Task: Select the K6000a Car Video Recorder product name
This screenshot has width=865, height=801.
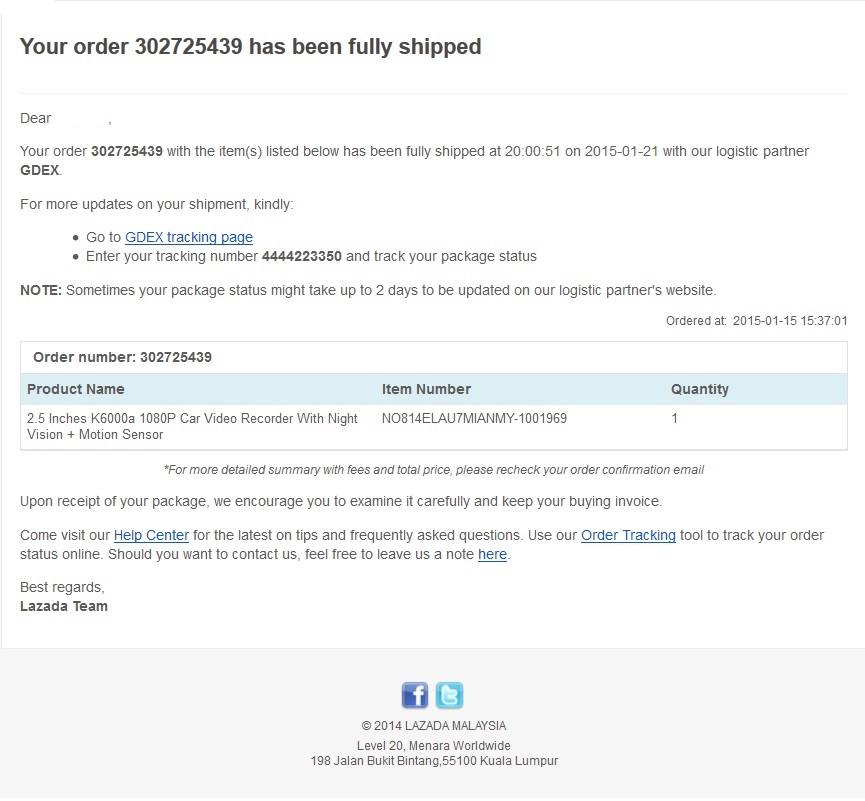Action: point(192,426)
